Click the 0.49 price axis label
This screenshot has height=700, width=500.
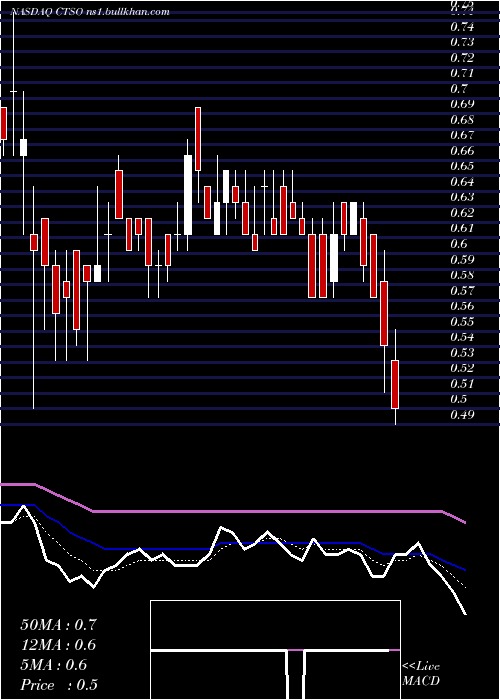(462, 415)
